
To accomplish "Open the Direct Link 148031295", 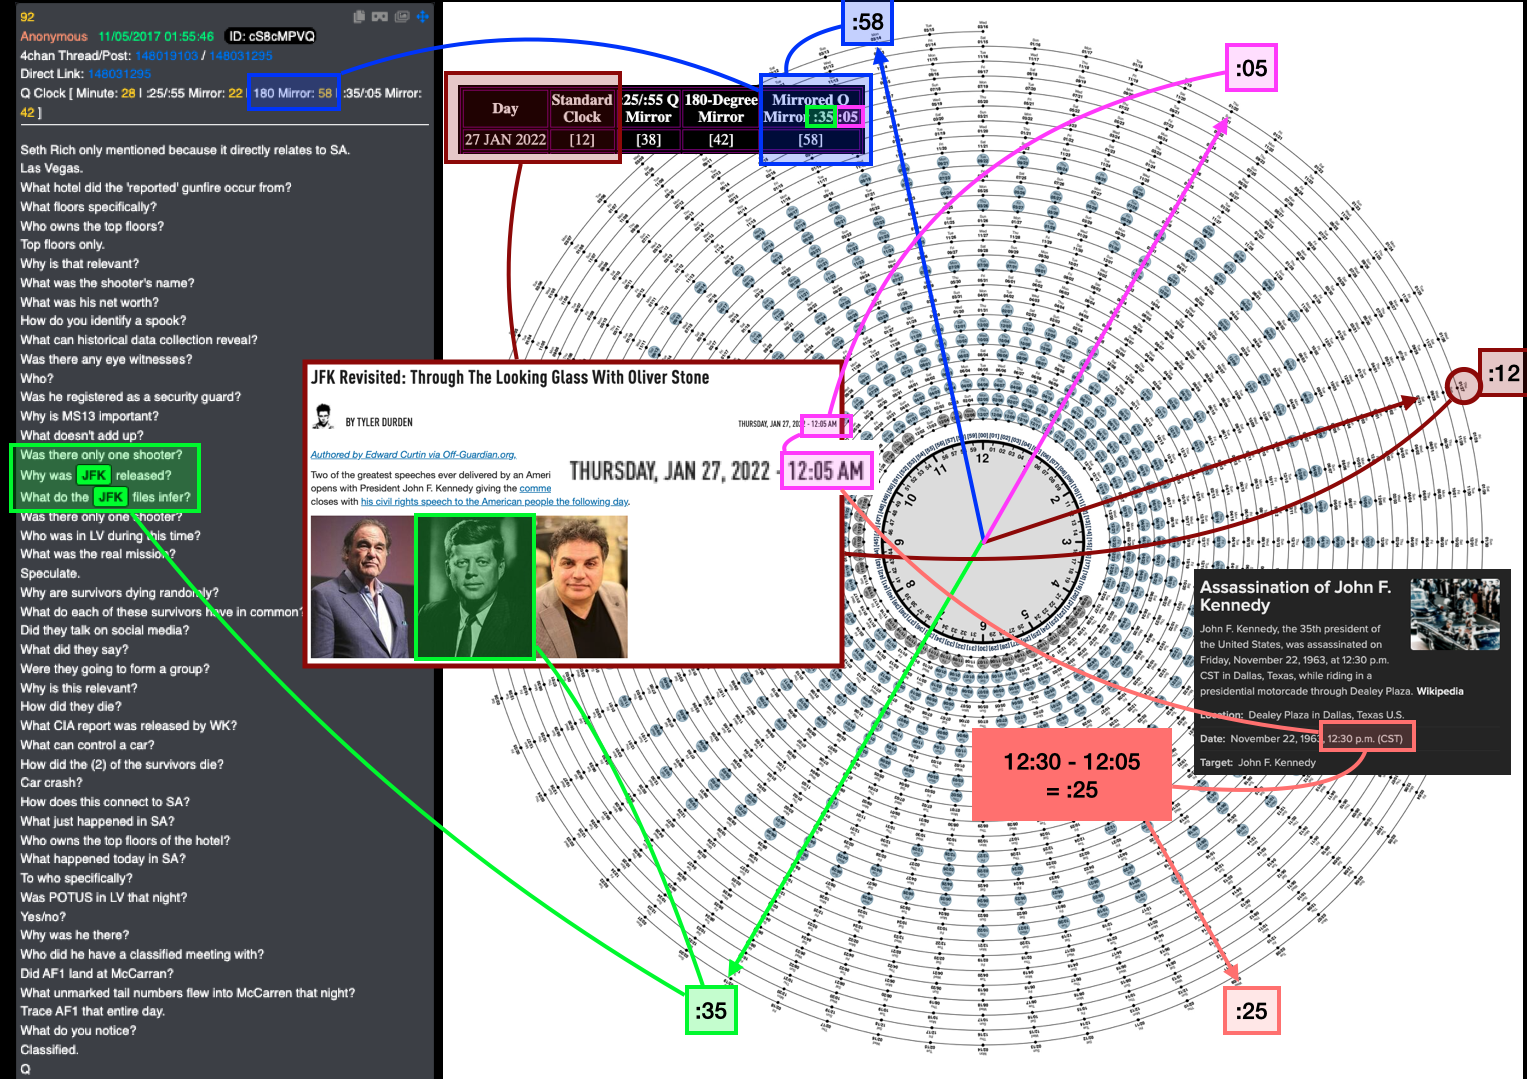I will pos(119,74).
